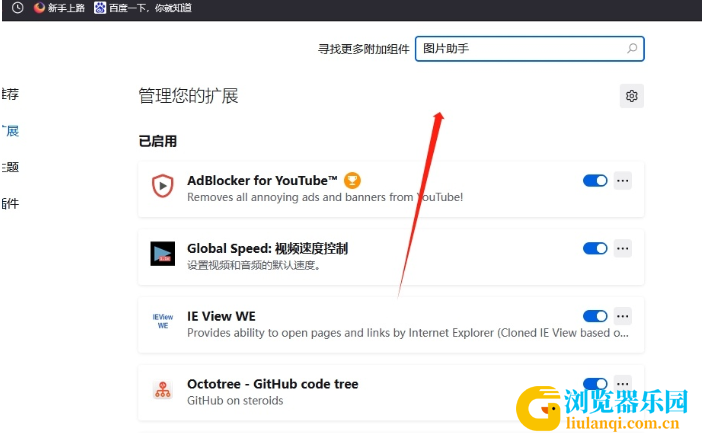Click the Octotree extension icon

163,389
